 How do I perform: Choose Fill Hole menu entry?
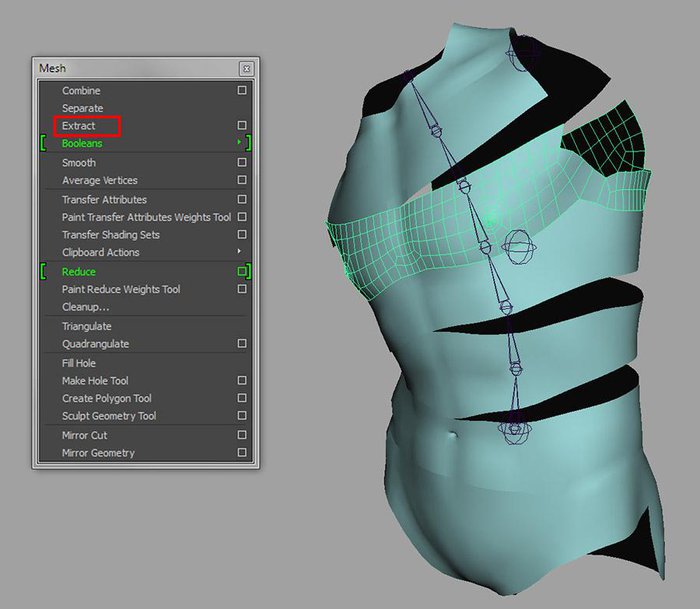tap(79, 363)
